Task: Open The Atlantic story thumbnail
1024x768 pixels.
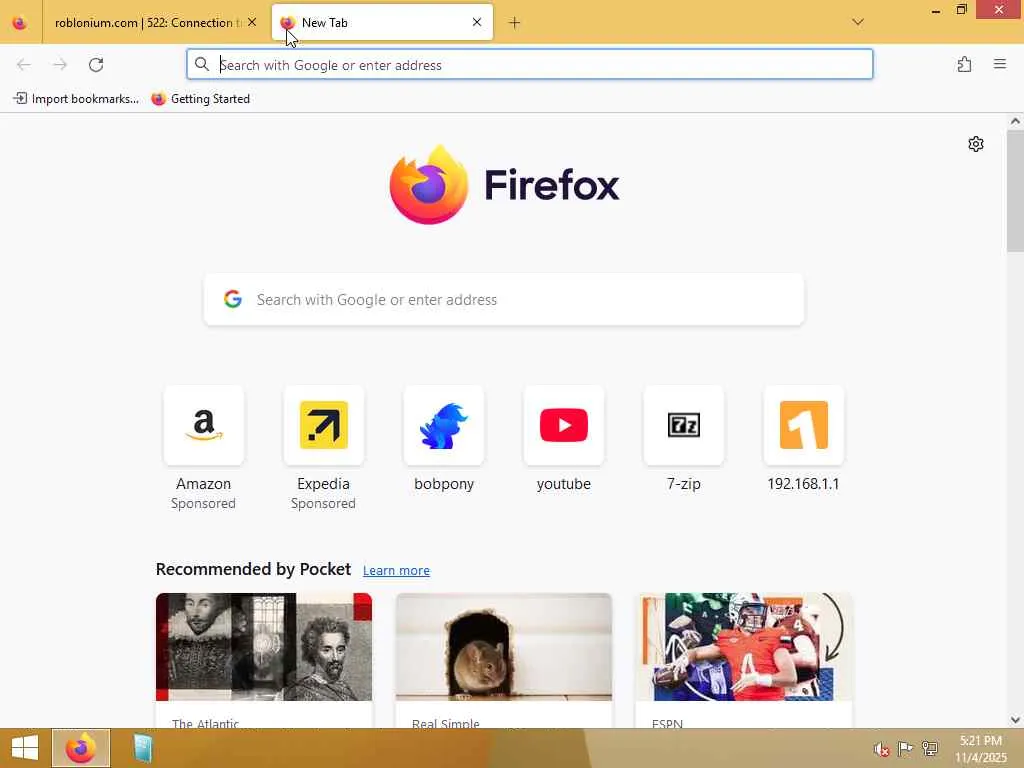Action: (x=264, y=647)
